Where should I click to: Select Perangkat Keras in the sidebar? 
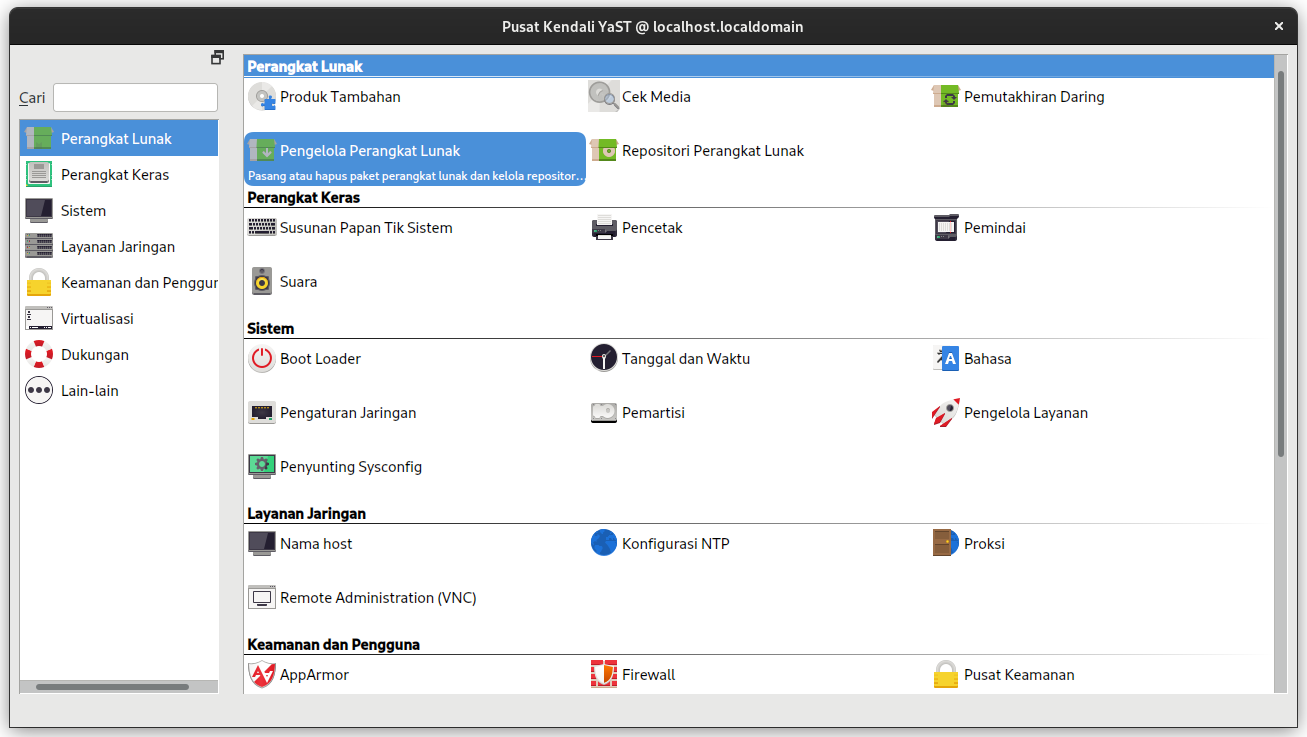115,175
